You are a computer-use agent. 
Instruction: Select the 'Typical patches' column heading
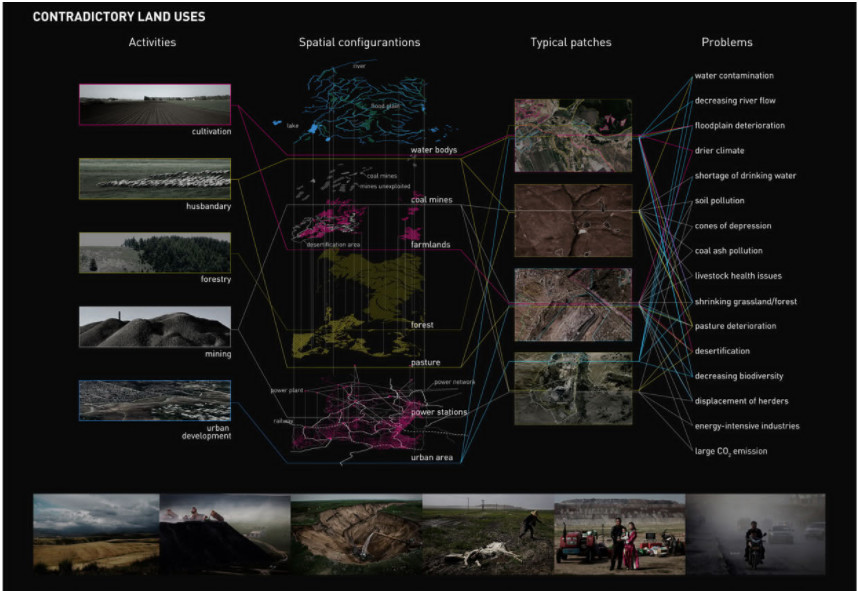tap(570, 43)
